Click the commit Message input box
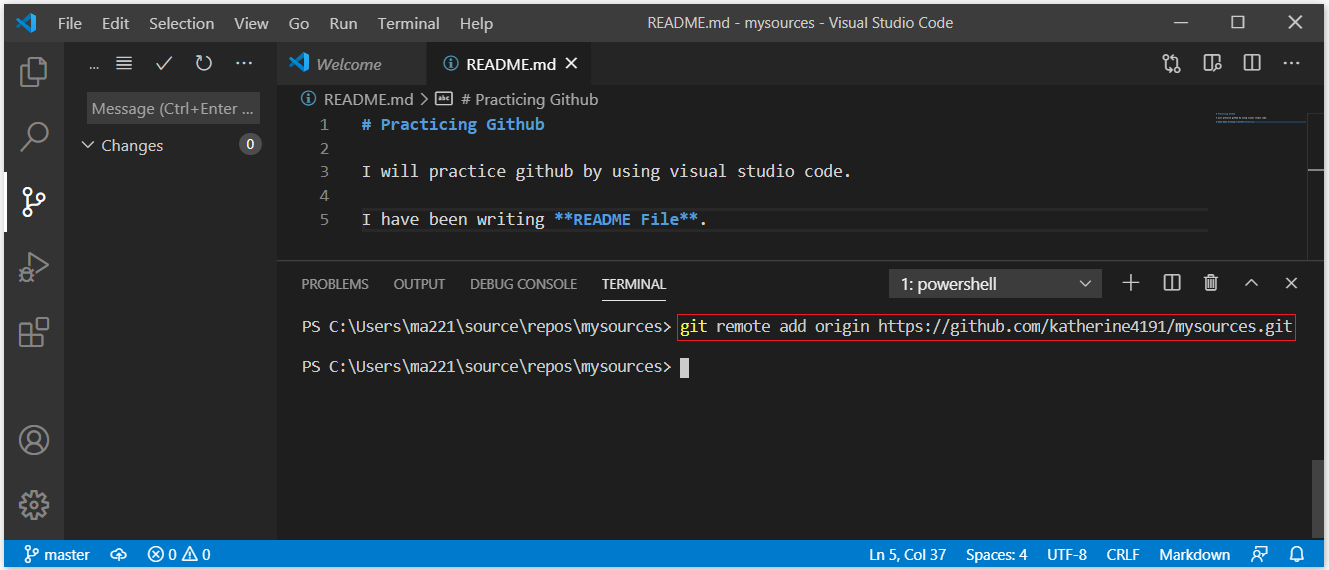 174,108
